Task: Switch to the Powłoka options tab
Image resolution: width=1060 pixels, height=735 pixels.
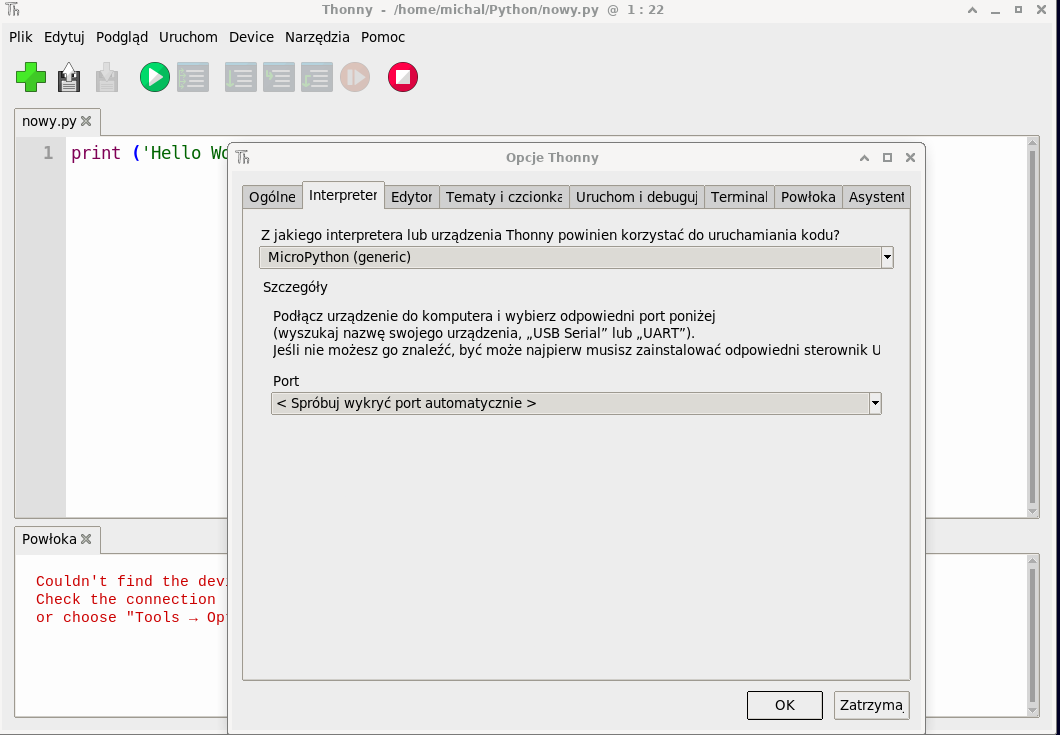Action: click(x=809, y=197)
